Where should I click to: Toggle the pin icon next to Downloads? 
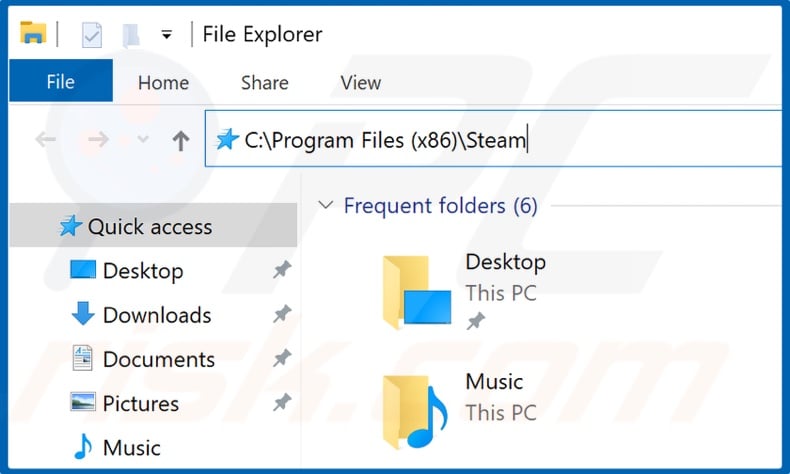(282, 315)
